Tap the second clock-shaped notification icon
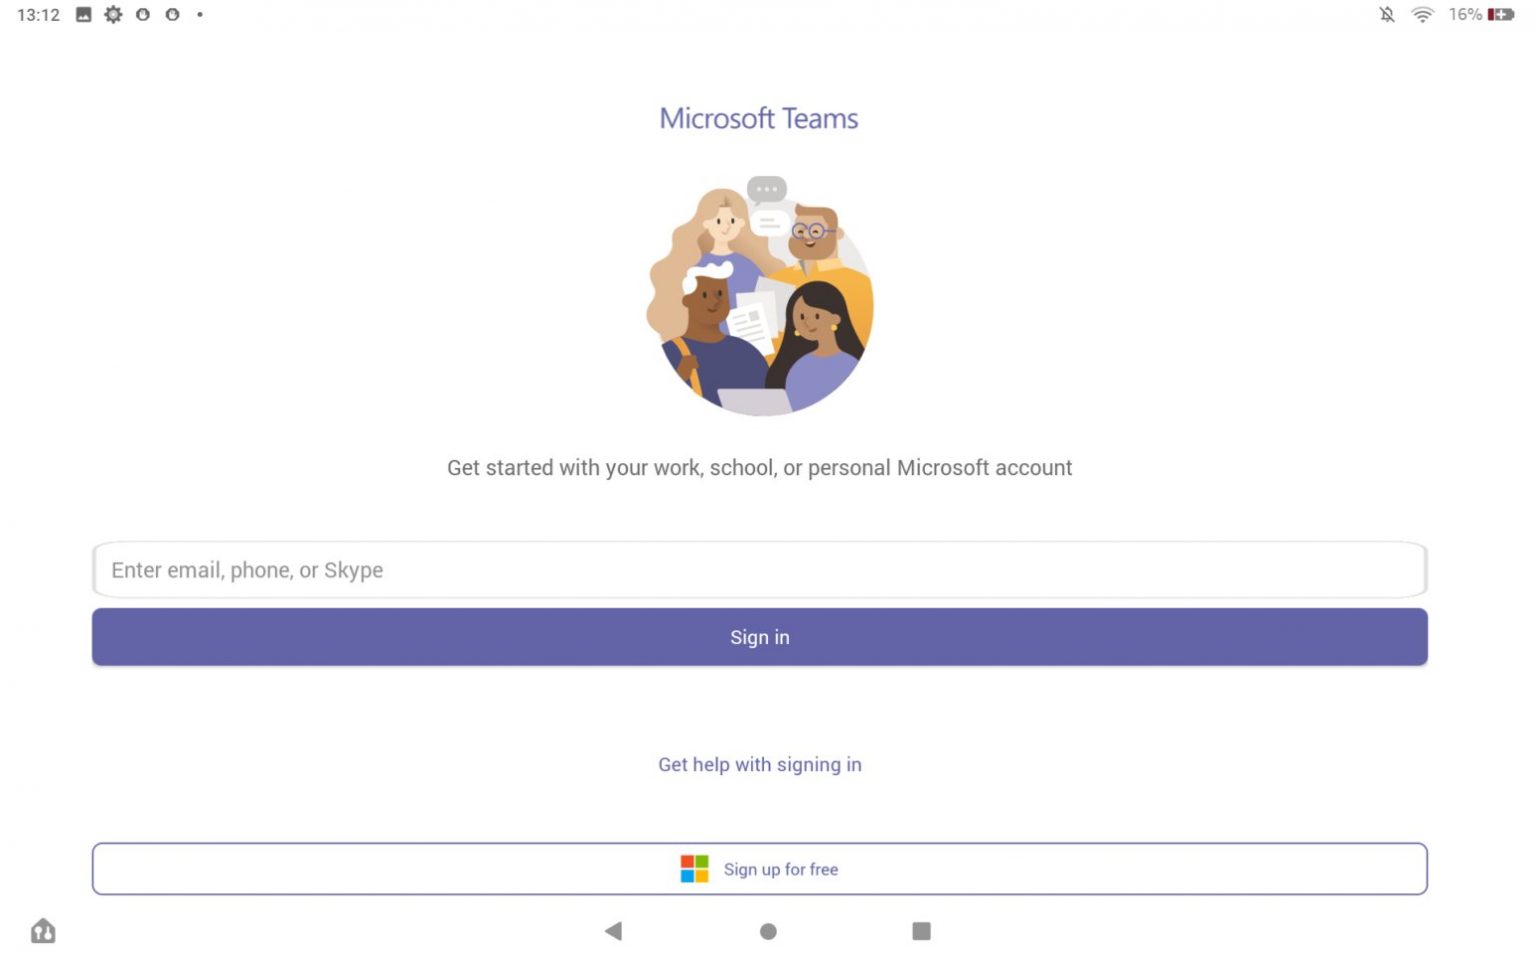Image resolution: width=1536 pixels, height=960 pixels. pos(172,14)
